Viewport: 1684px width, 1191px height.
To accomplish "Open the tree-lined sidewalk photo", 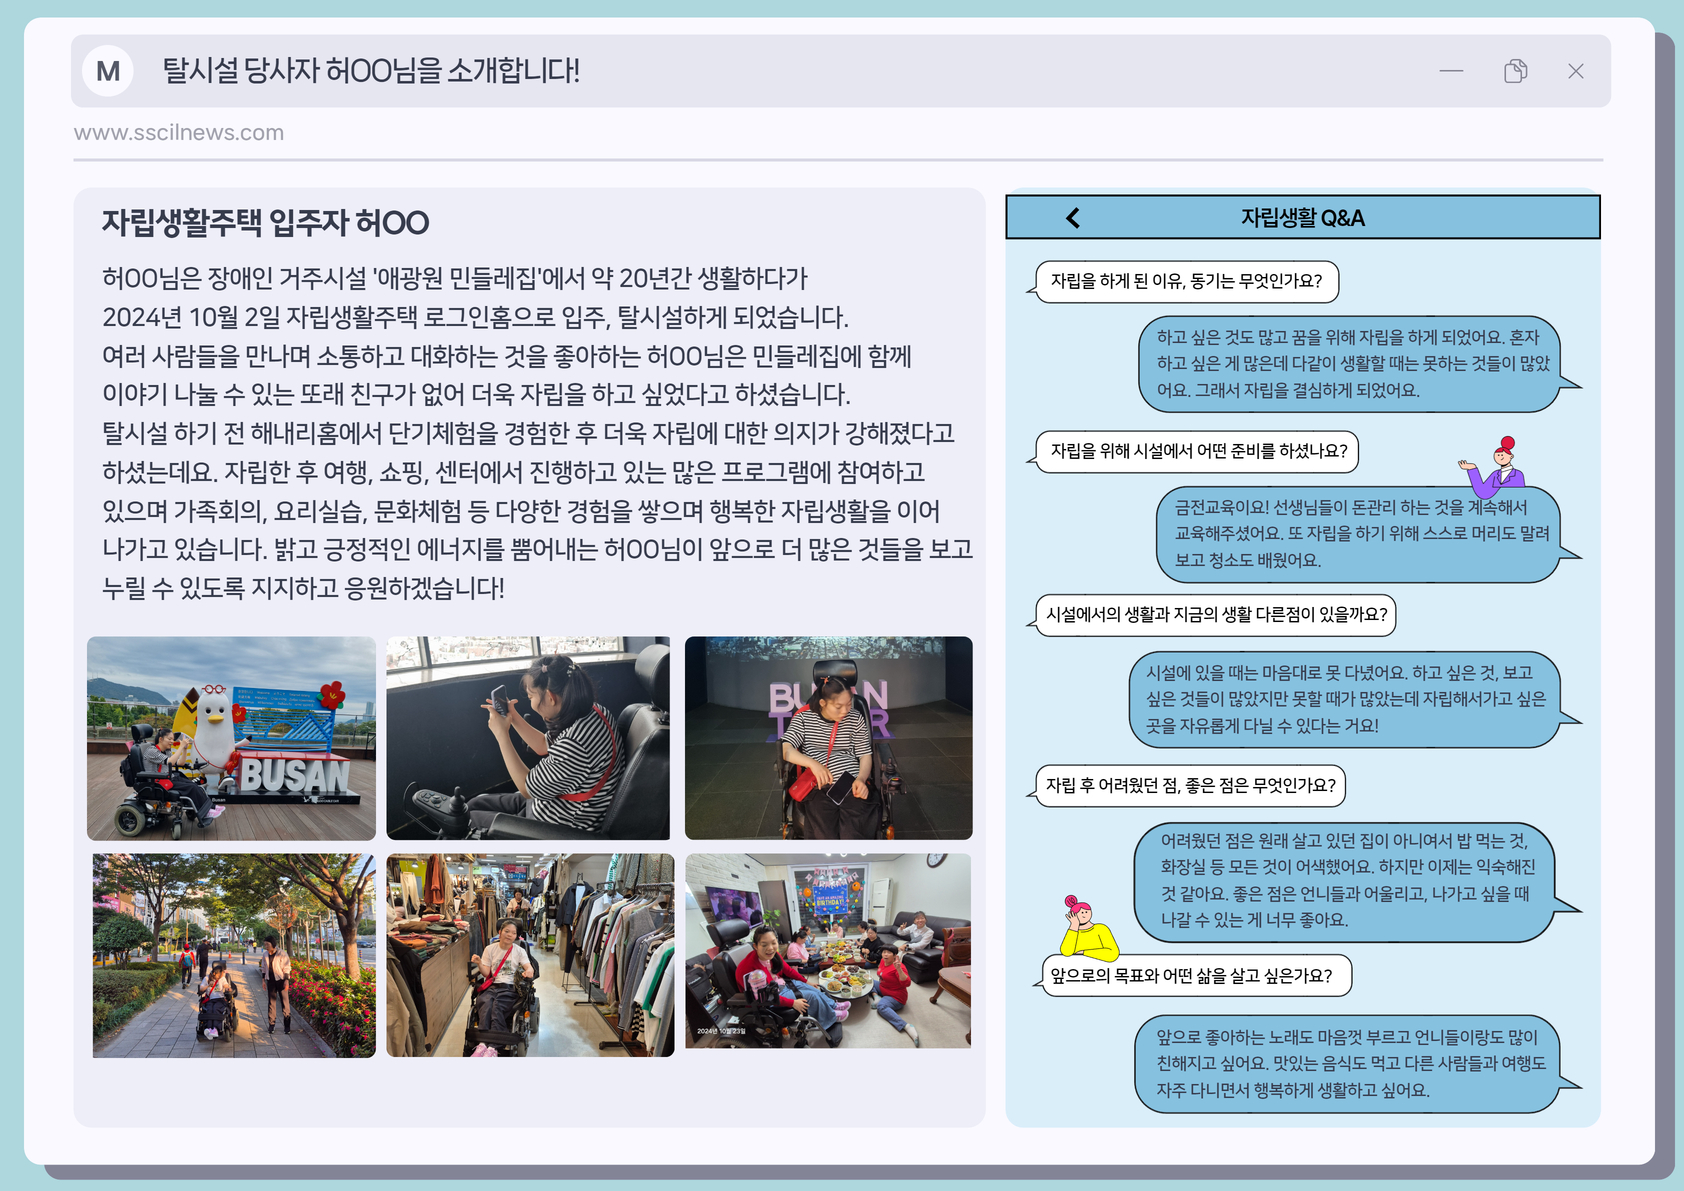I will click(x=234, y=955).
